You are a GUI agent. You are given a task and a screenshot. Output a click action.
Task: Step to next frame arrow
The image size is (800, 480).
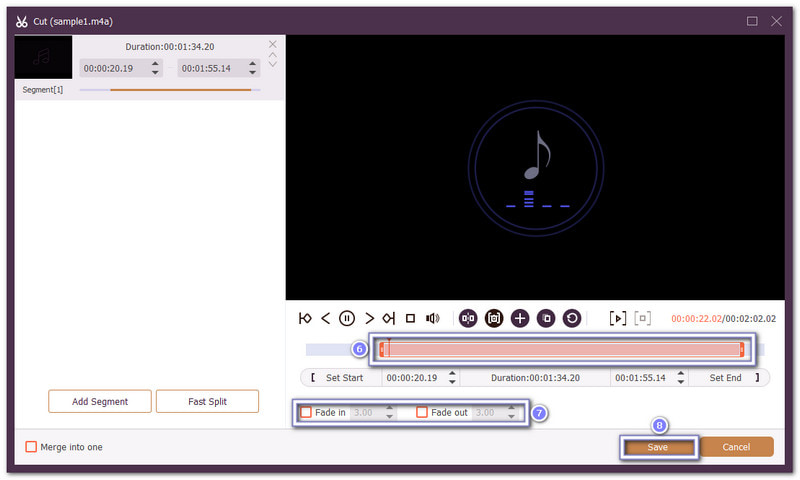tap(369, 318)
